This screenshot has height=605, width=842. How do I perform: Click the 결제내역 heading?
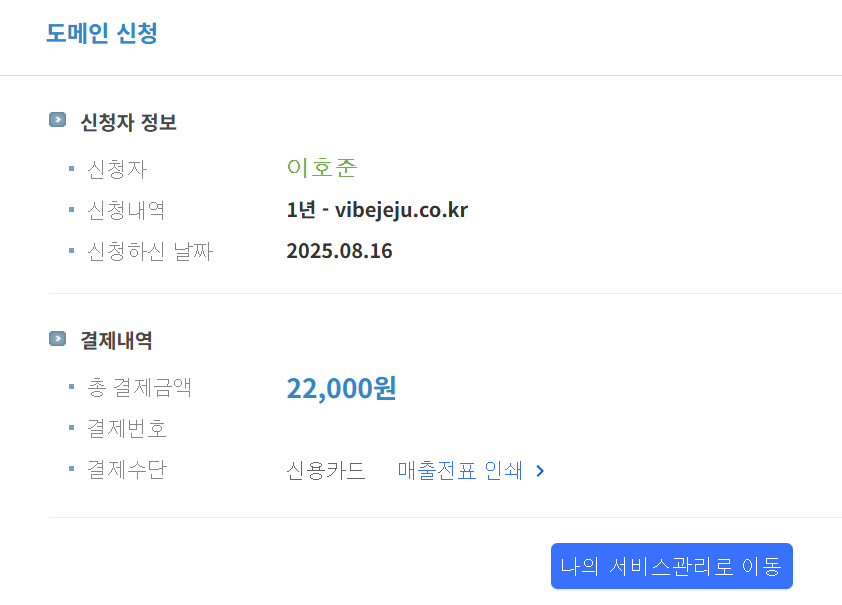[x=117, y=340]
